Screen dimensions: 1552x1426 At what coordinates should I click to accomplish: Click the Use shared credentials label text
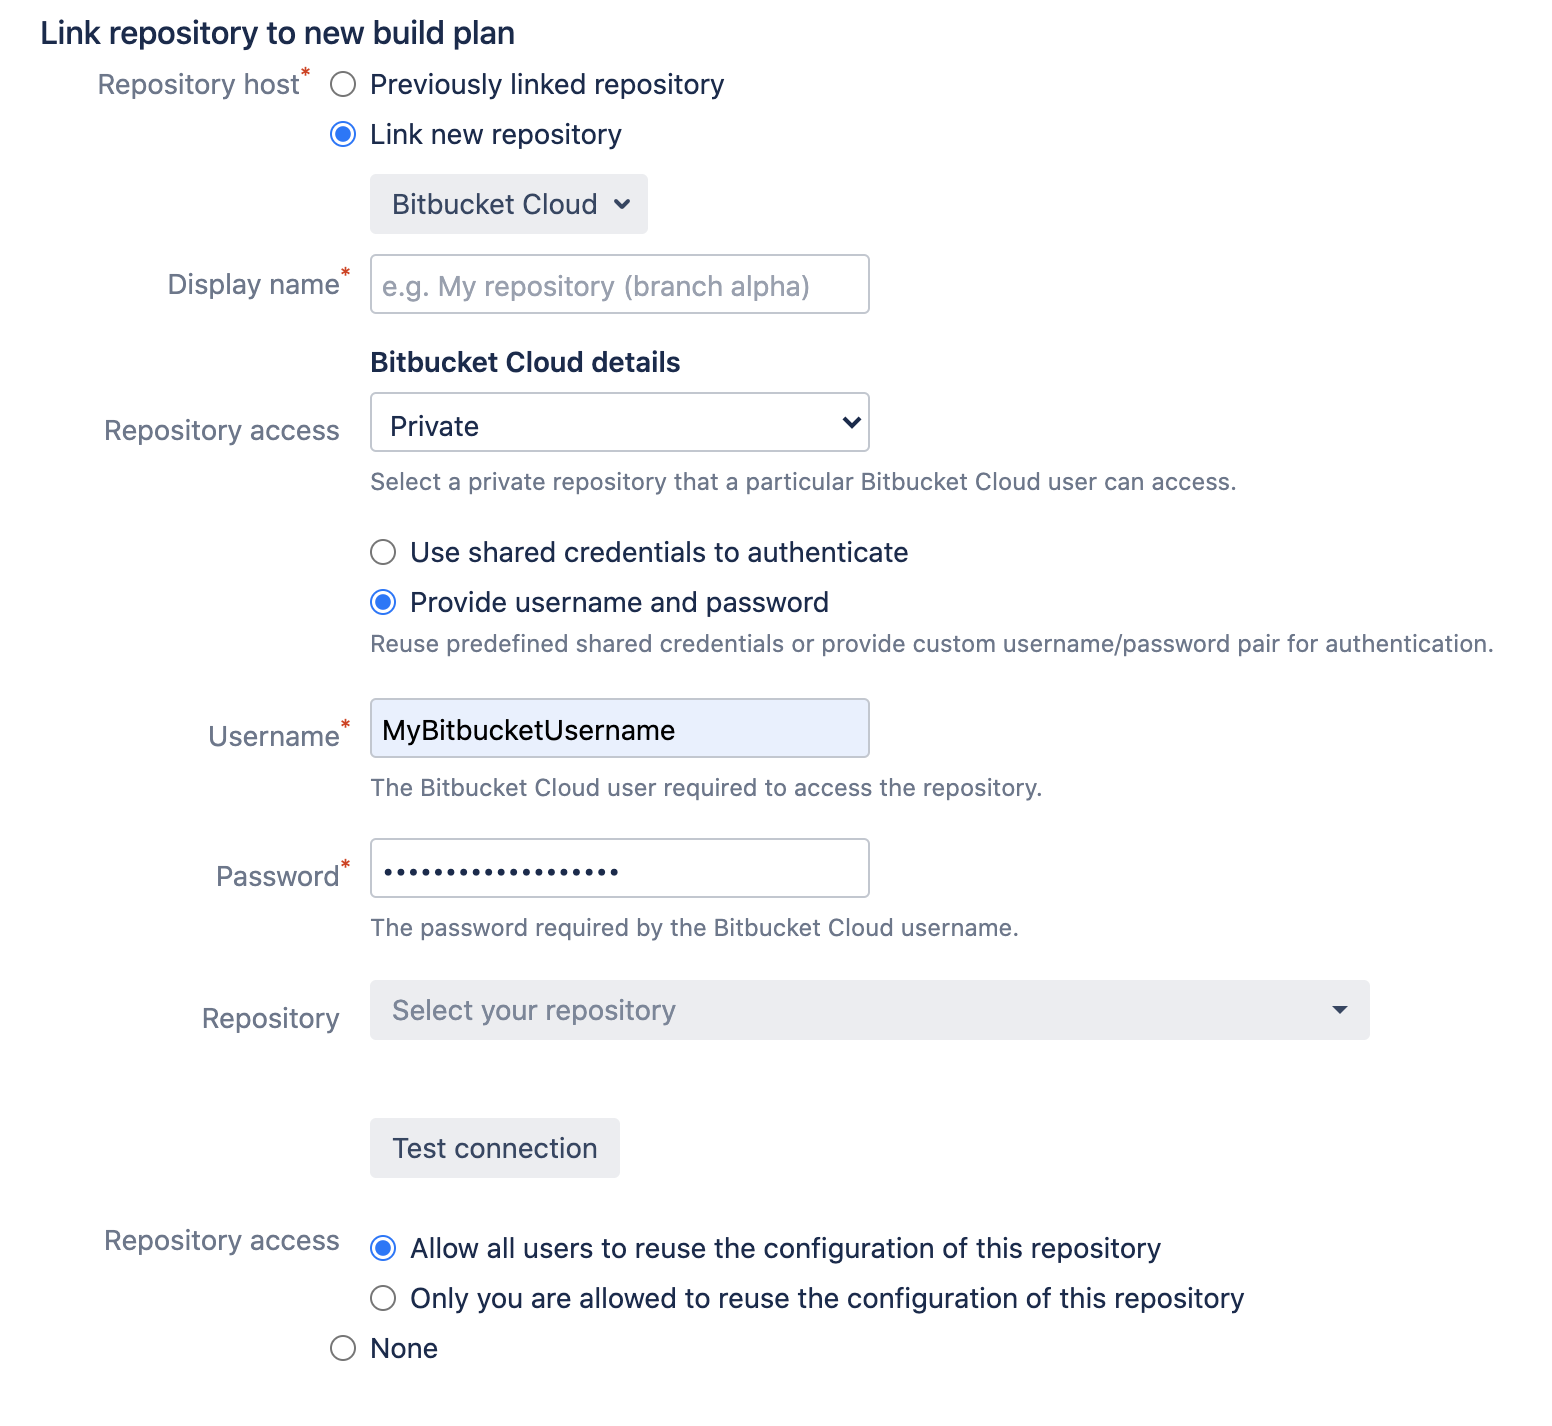point(659,552)
